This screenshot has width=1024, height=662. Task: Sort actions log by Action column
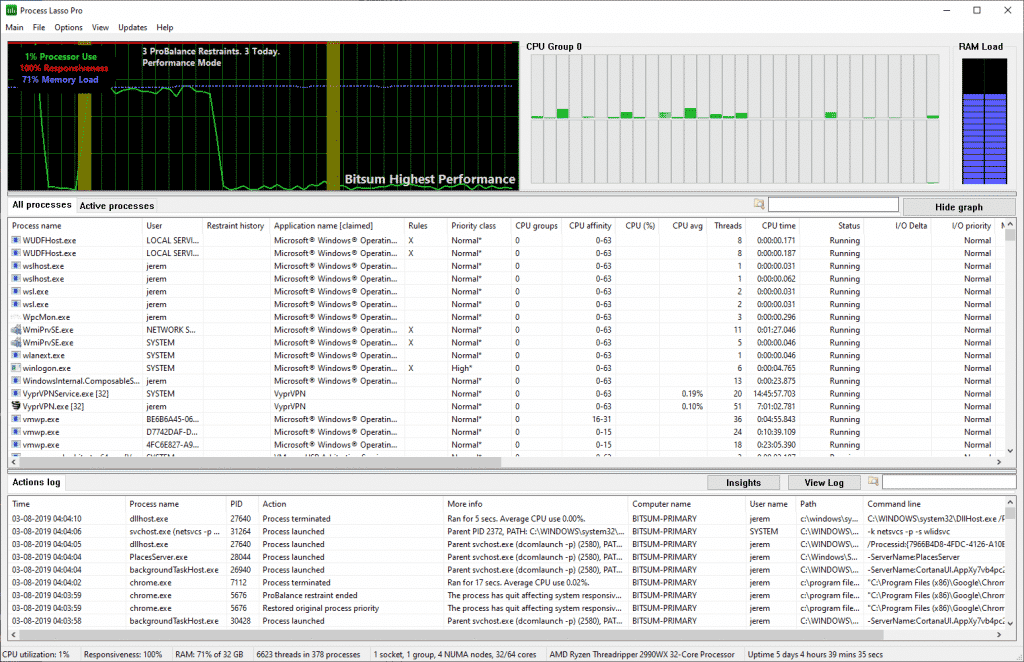click(x=351, y=504)
